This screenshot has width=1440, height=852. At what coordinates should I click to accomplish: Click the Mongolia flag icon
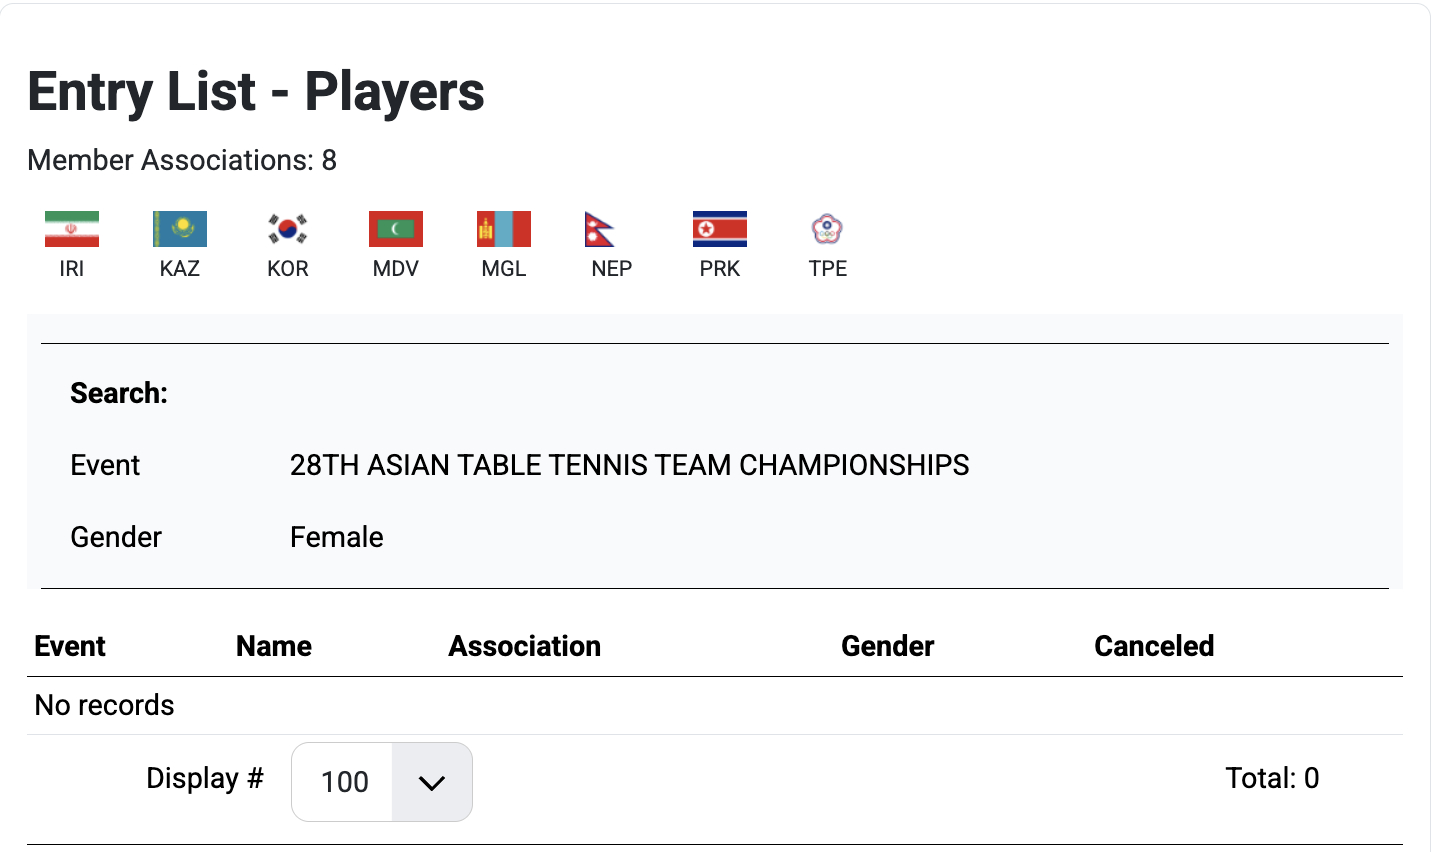[x=504, y=229]
